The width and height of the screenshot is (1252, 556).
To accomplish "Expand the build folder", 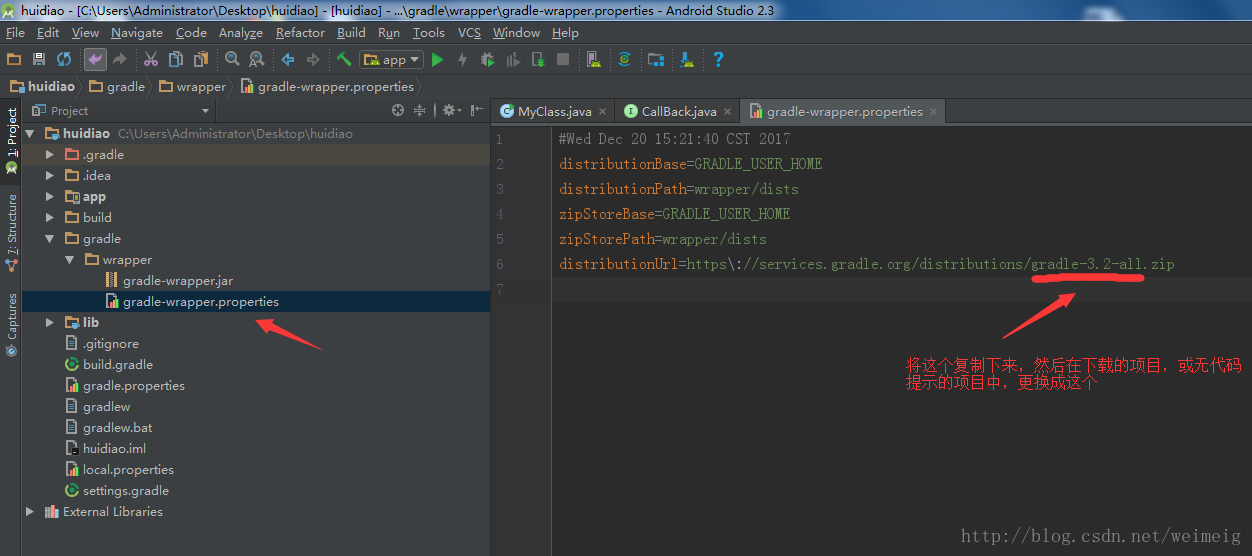I will click(x=50, y=217).
